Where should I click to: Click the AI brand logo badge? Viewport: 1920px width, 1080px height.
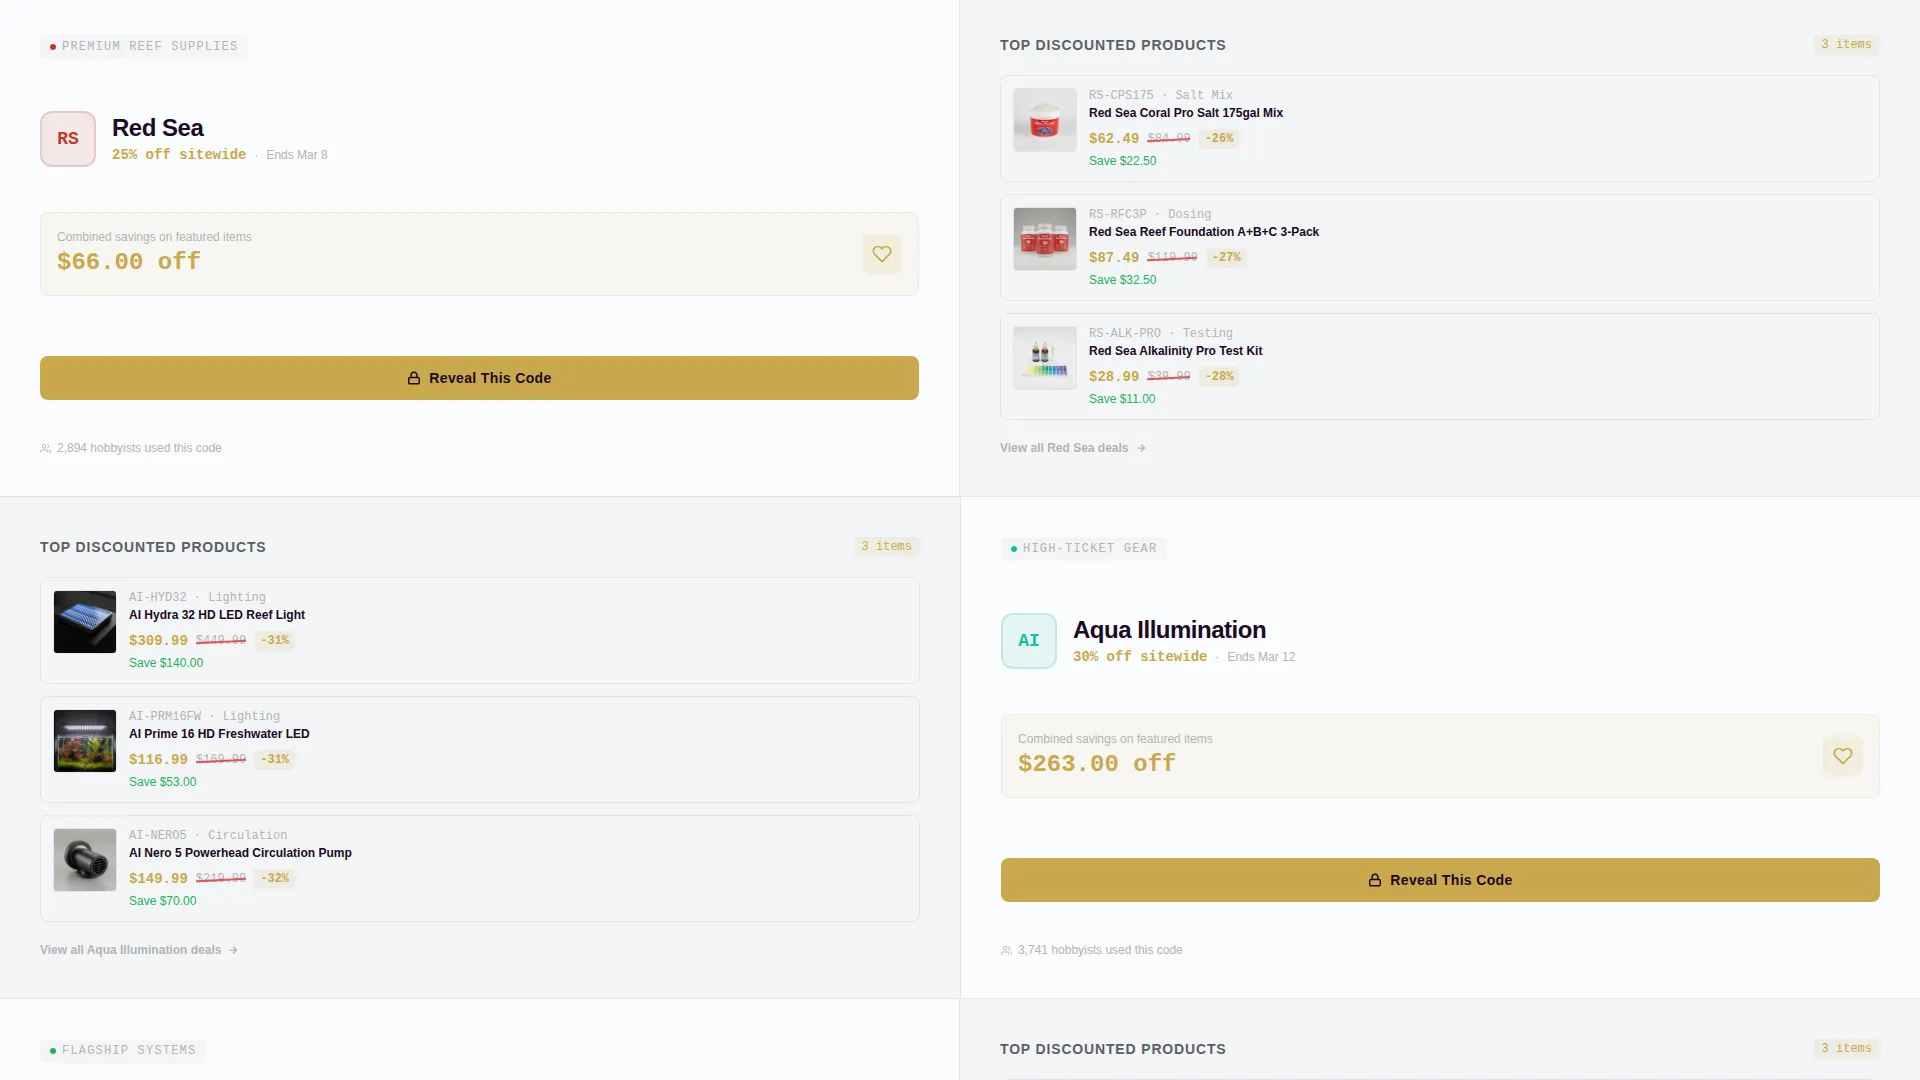tap(1029, 641)
